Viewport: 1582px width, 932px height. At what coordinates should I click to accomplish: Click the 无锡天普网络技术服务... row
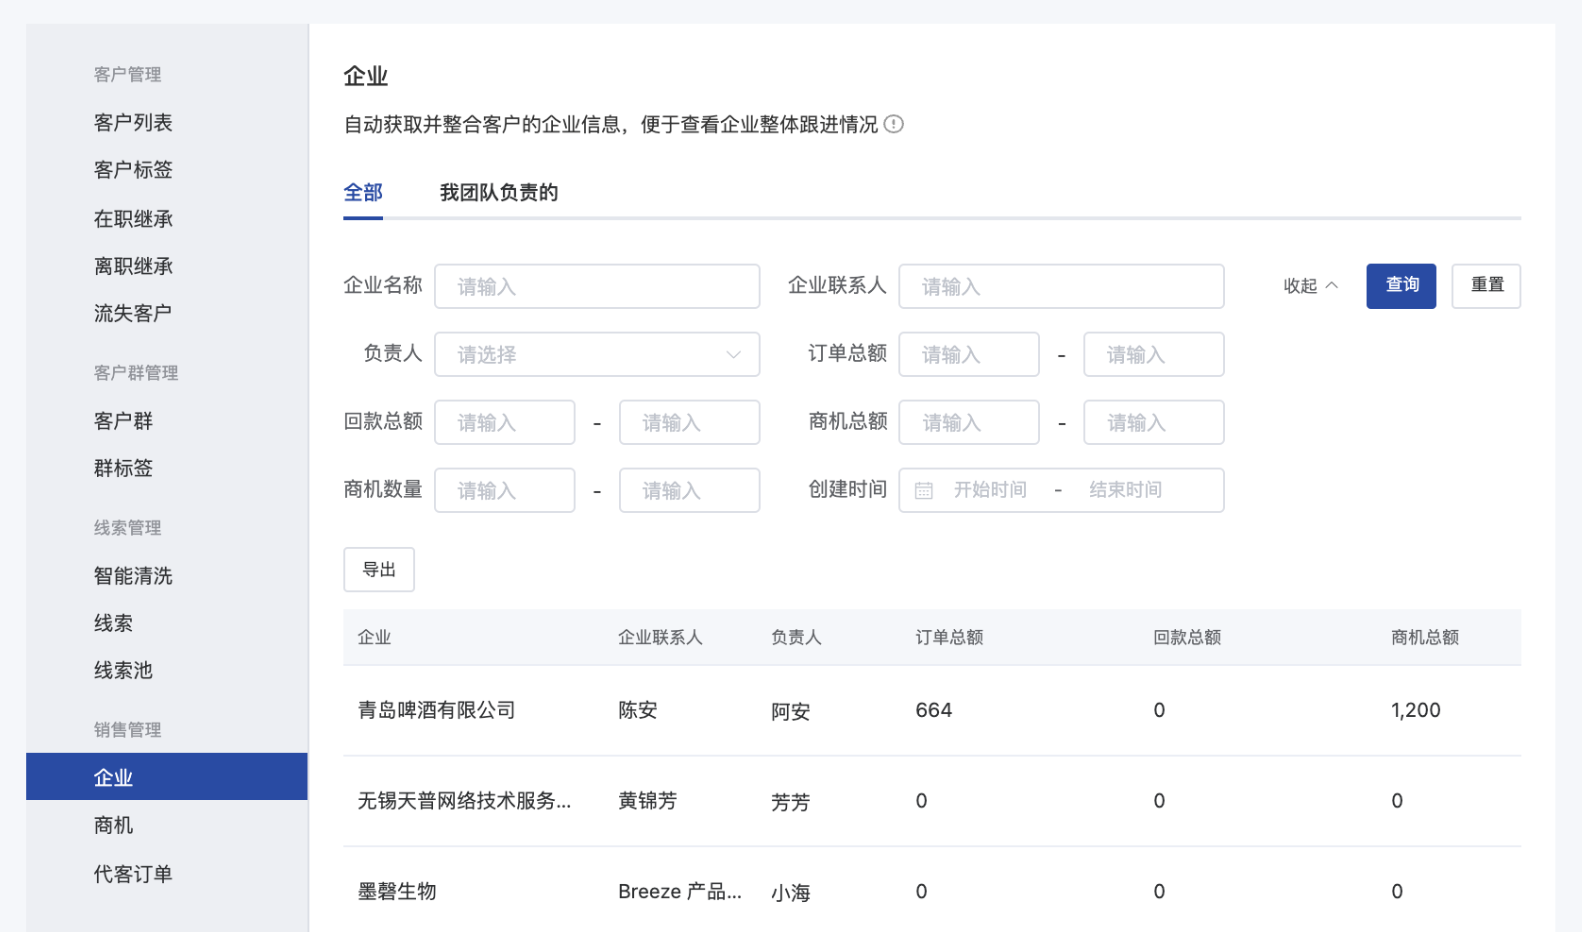(x=932, y=801)
